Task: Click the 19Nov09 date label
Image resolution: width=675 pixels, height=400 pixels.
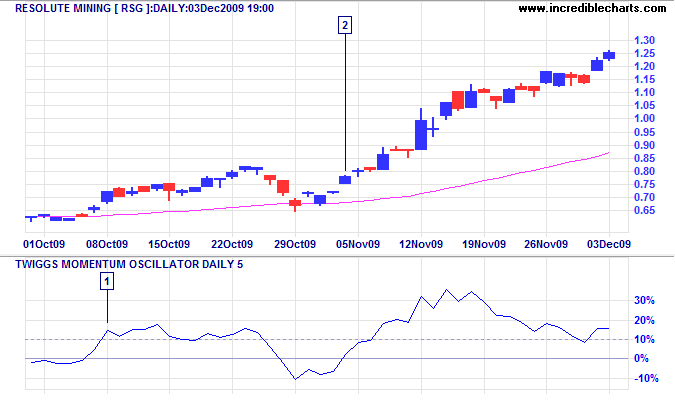Action: pos(483,244)
